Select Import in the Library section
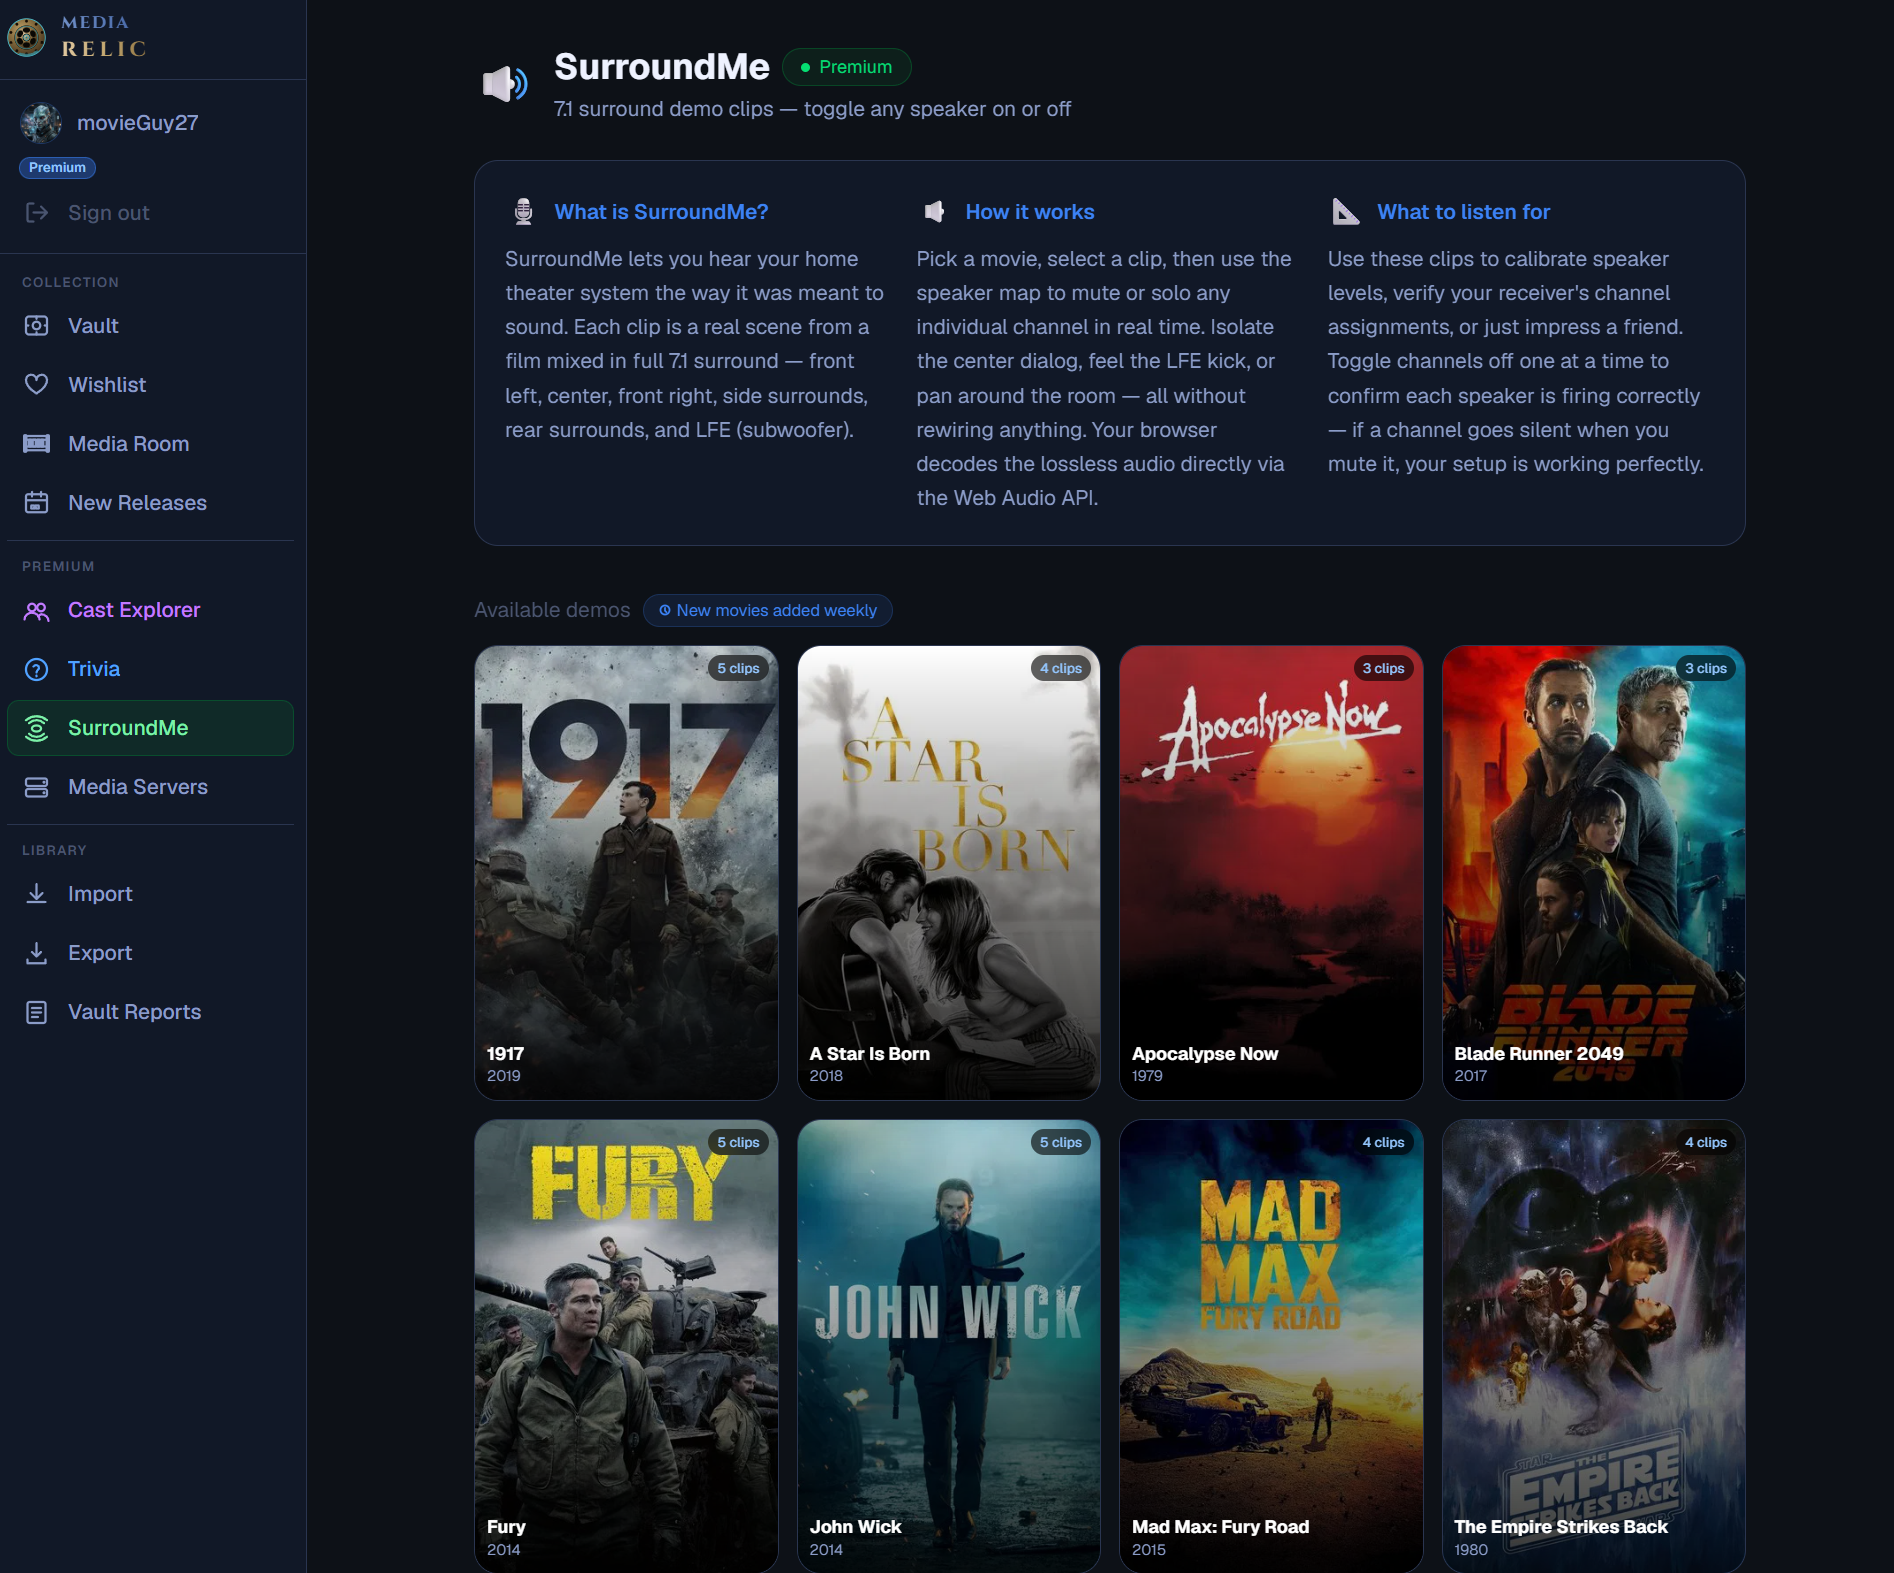1894x1573 pixels. 150,894
